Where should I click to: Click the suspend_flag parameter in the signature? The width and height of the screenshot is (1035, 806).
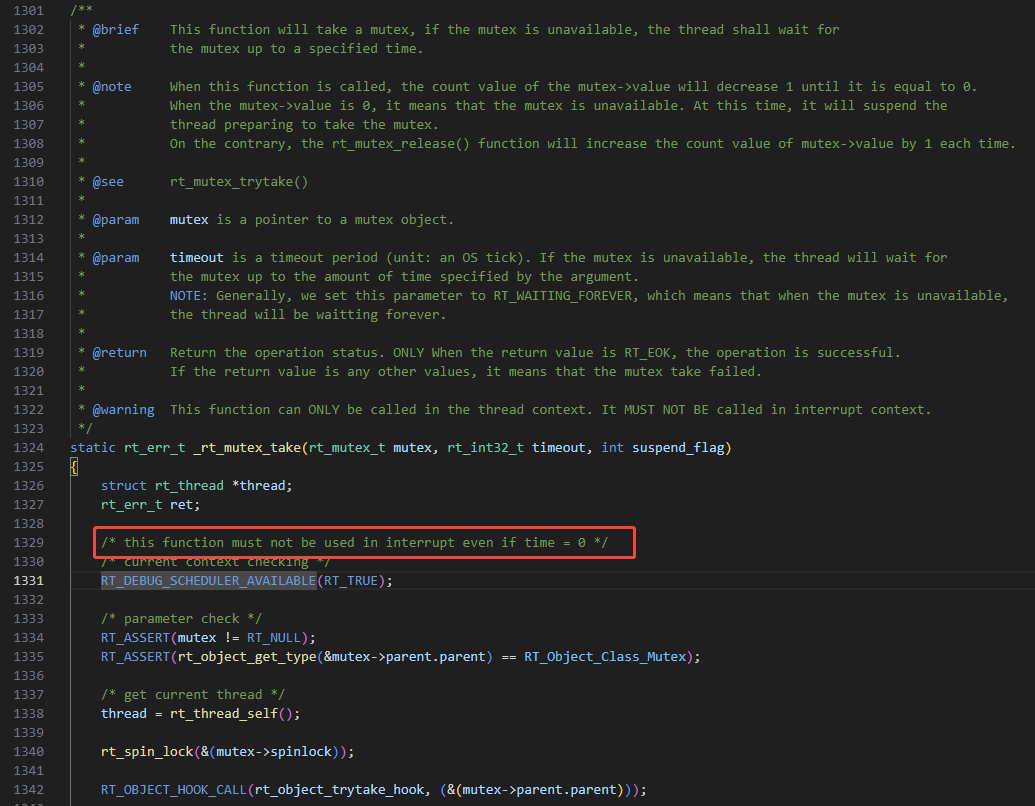(679, 448)
